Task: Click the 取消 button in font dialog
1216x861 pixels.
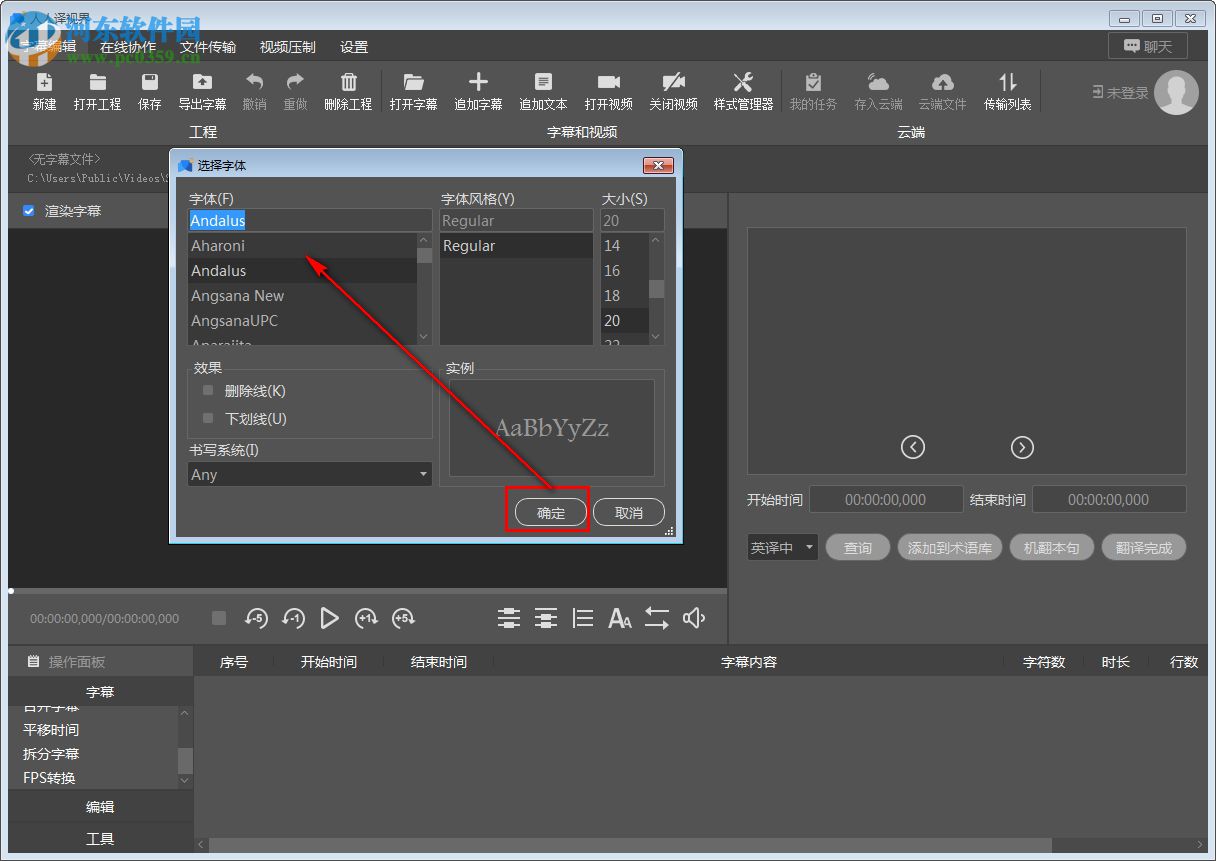Action: [629, 513]
